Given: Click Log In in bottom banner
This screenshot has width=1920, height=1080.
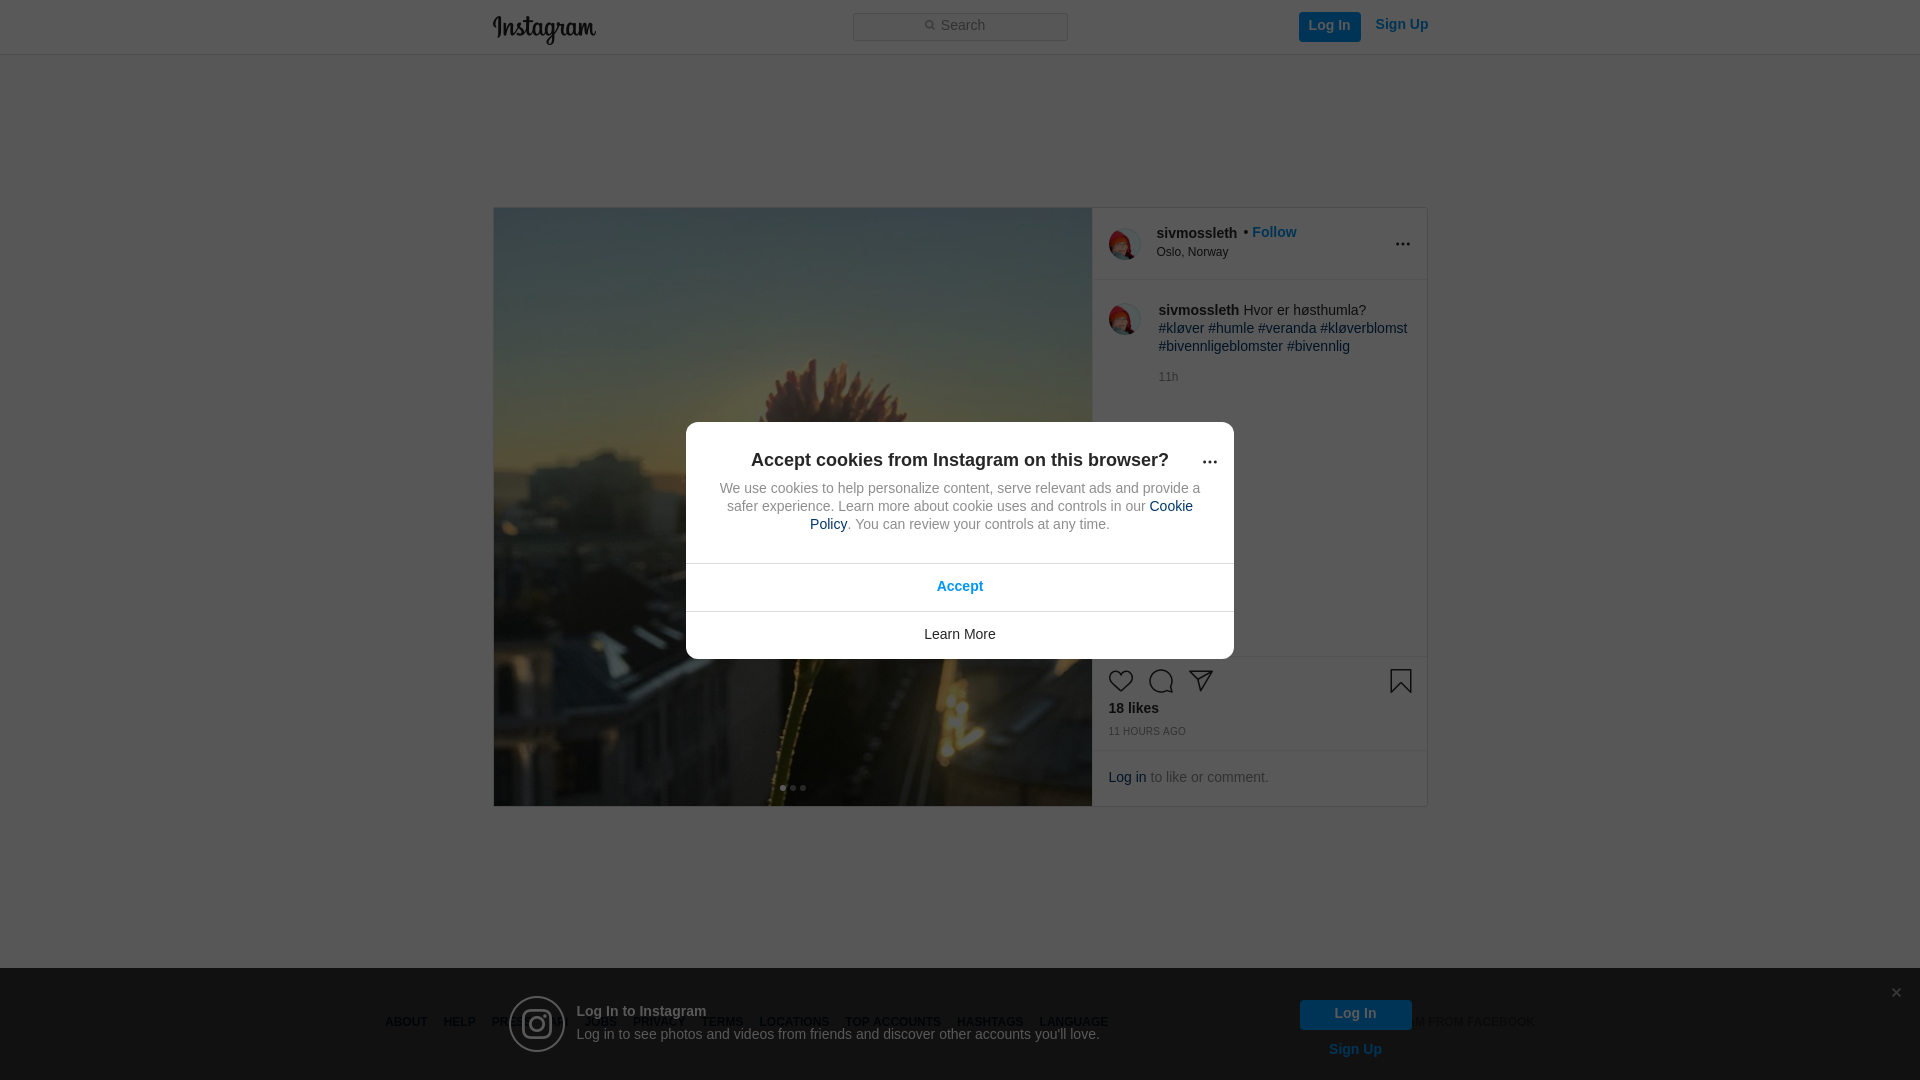Looking at the screenshot, I should [x=1355, y=1014].
